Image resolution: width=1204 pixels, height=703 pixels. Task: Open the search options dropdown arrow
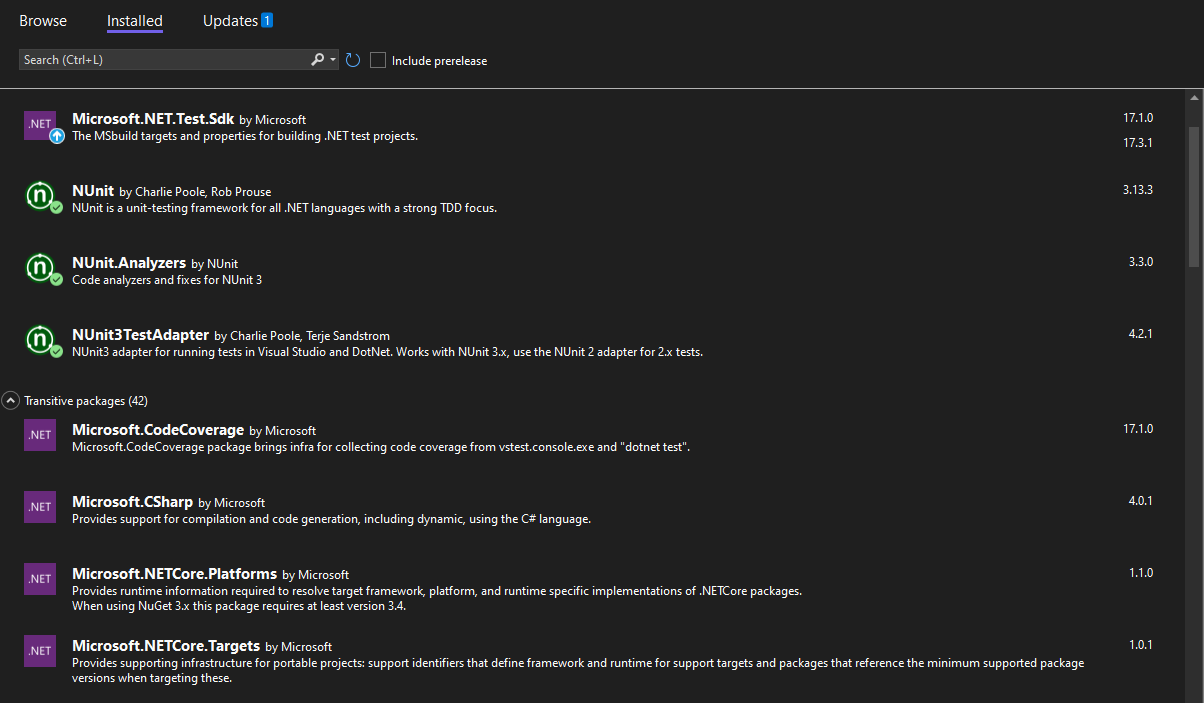333,60
